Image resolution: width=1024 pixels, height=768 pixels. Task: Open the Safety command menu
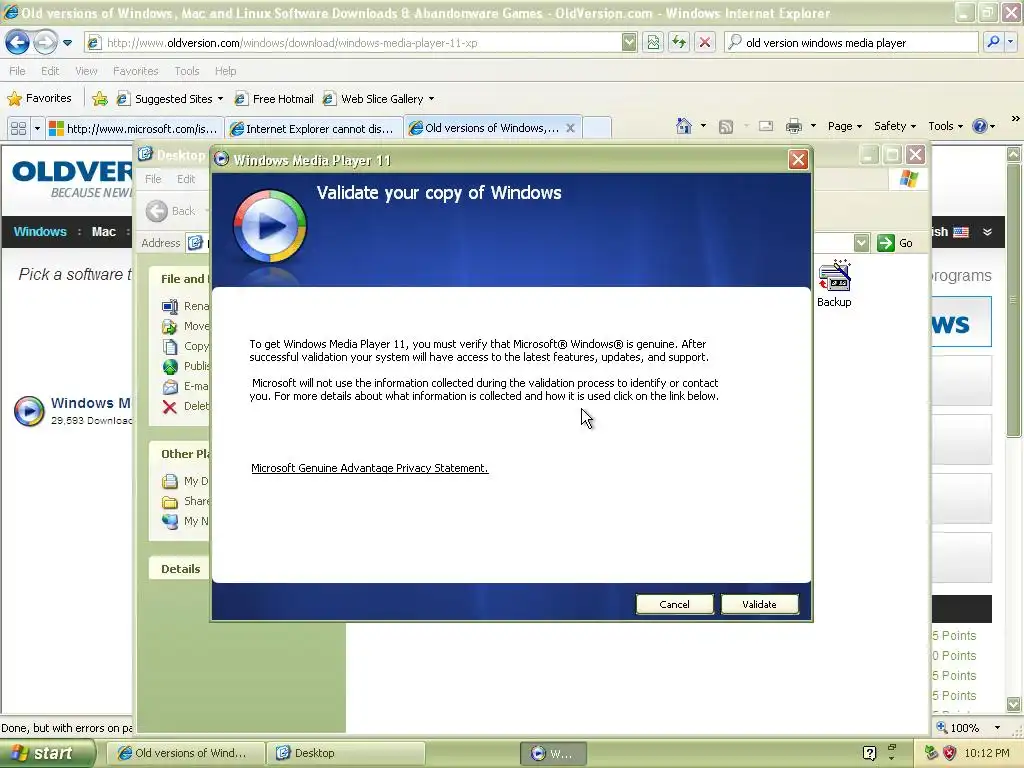point(895,126)
